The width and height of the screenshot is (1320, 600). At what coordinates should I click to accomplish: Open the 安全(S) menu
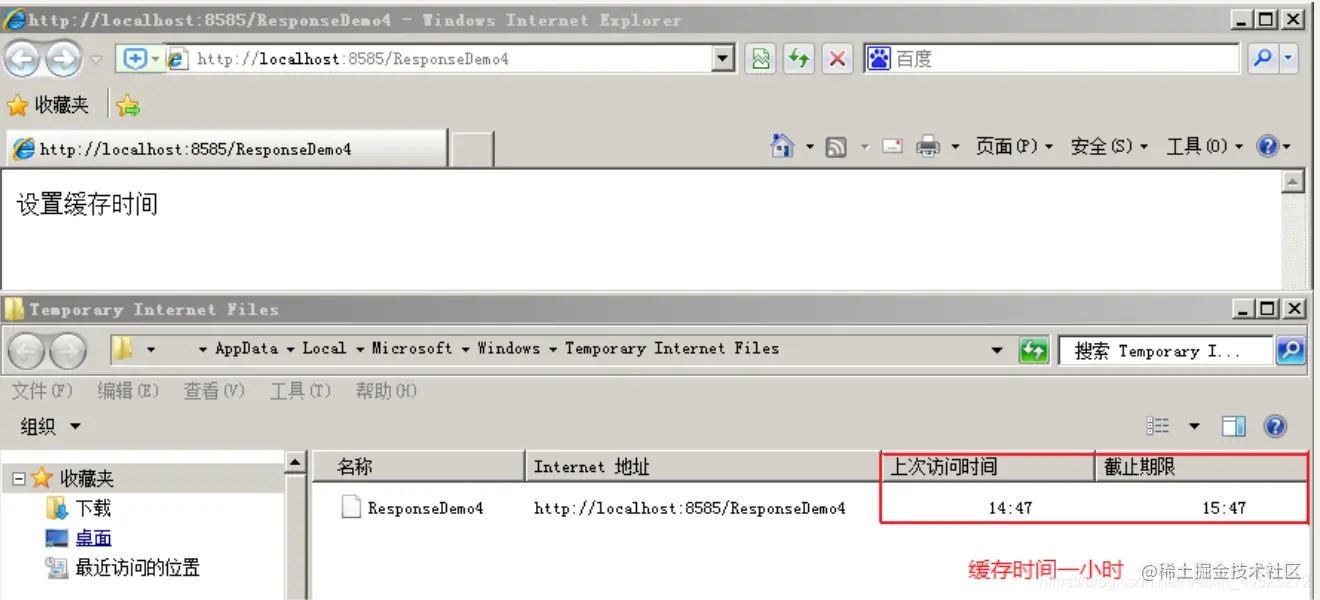click(x=1109, y=147)
